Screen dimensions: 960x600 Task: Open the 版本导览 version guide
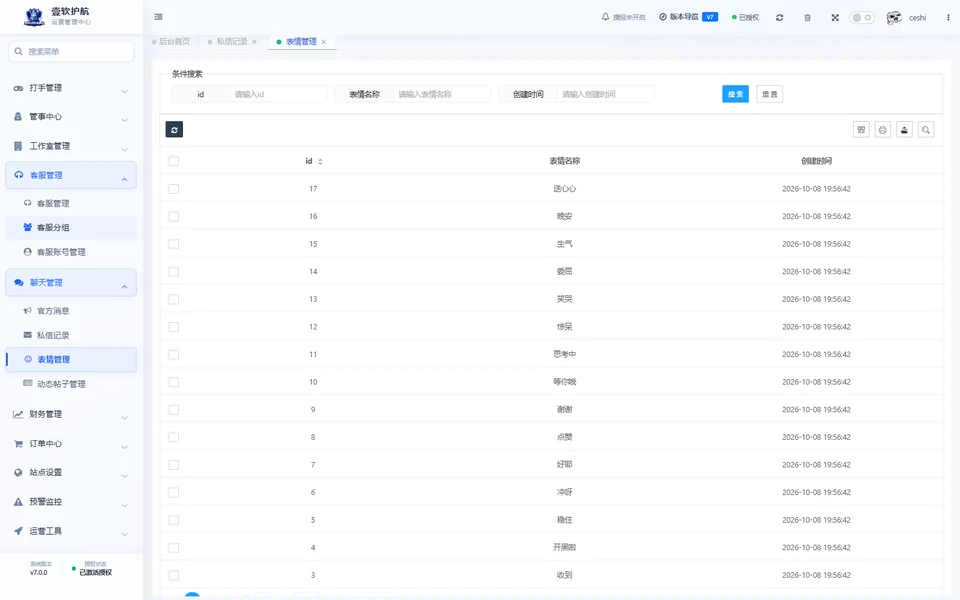tap(688, 17)
